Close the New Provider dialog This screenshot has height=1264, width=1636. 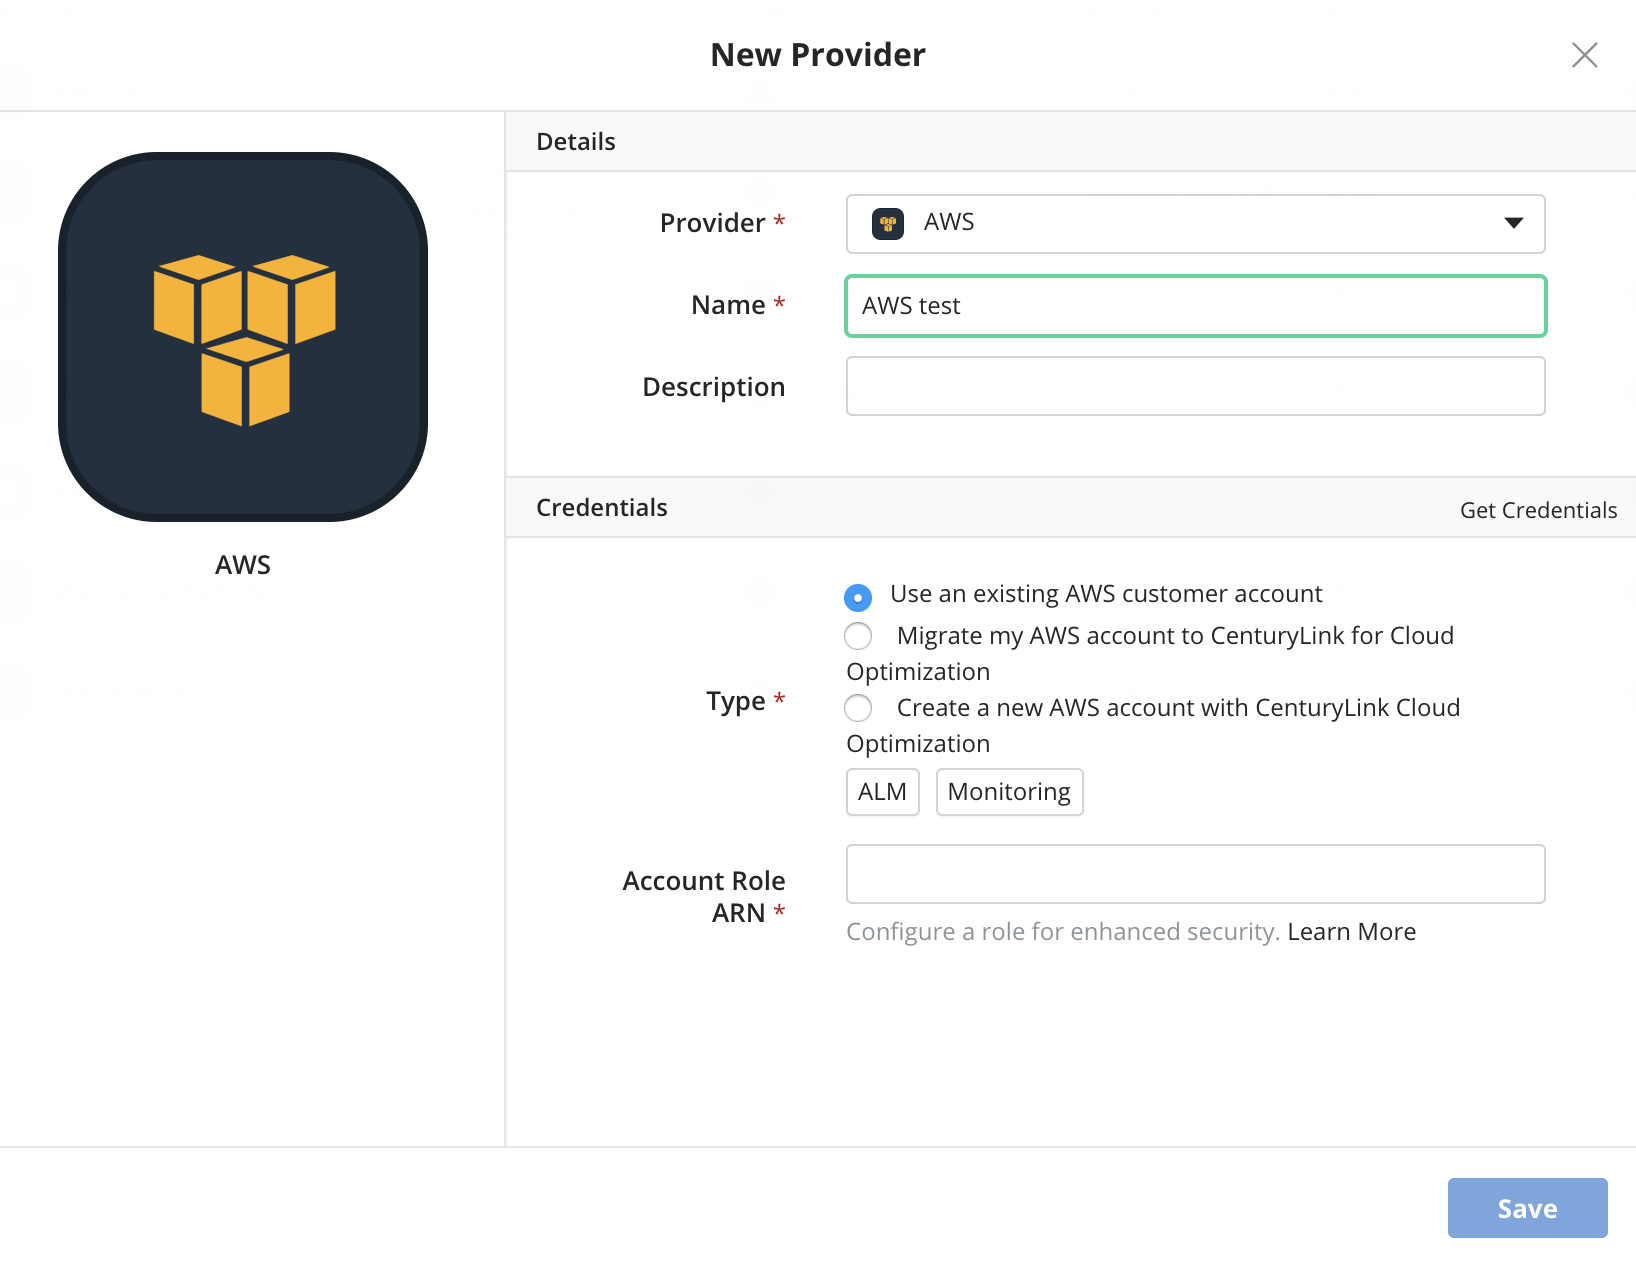point(1584,55)
